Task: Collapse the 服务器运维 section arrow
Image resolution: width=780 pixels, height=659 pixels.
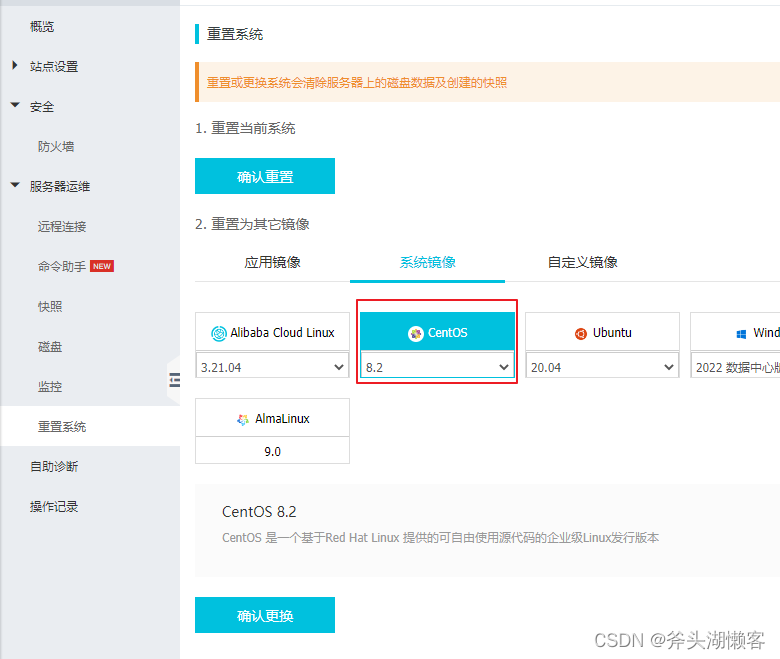Action: pyautogui.click(x=15, y=185)
